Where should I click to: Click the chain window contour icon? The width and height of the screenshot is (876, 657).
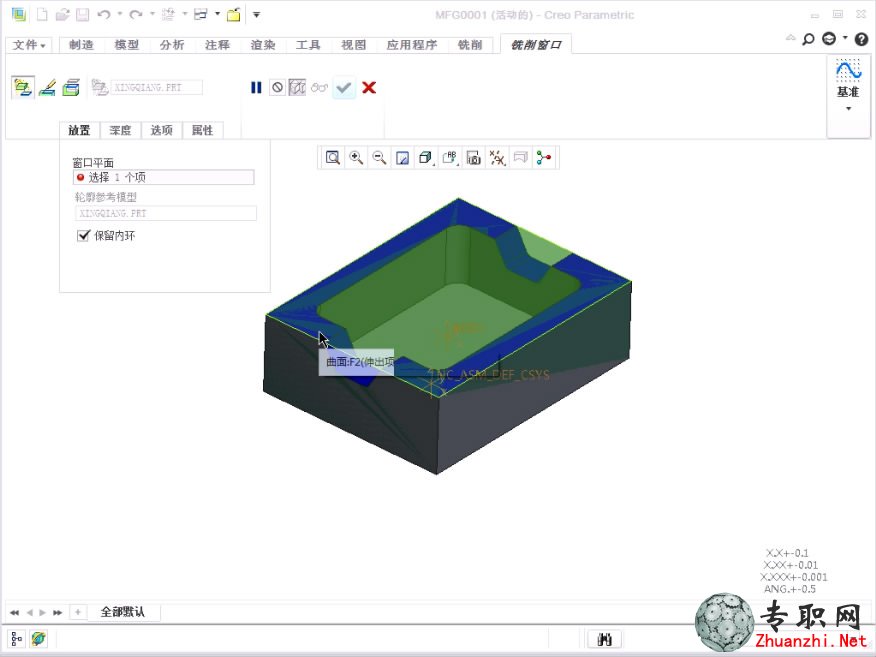point(71,88)
